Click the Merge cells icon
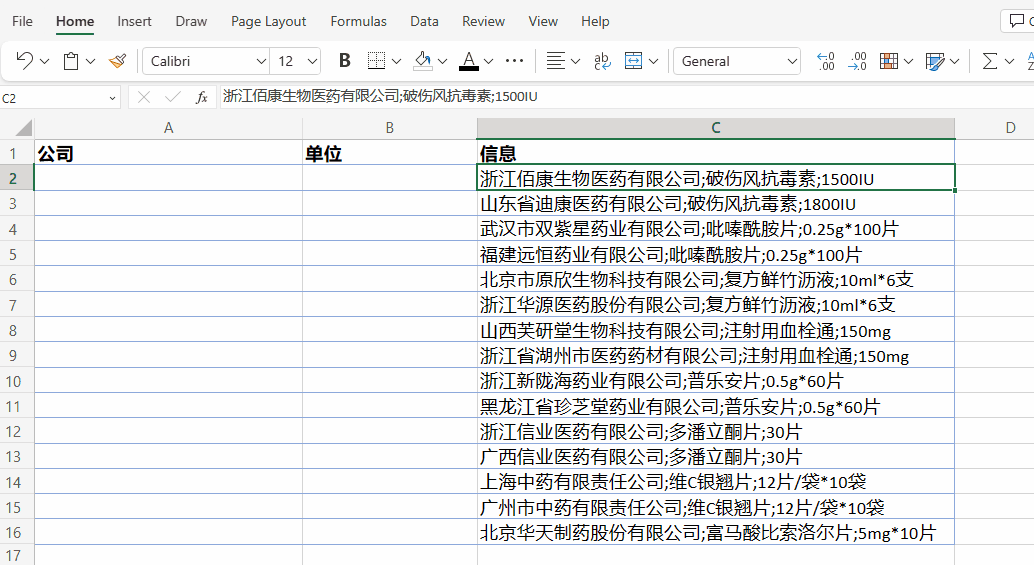This screenshot has width=1034, height=565. pos(633,61)
